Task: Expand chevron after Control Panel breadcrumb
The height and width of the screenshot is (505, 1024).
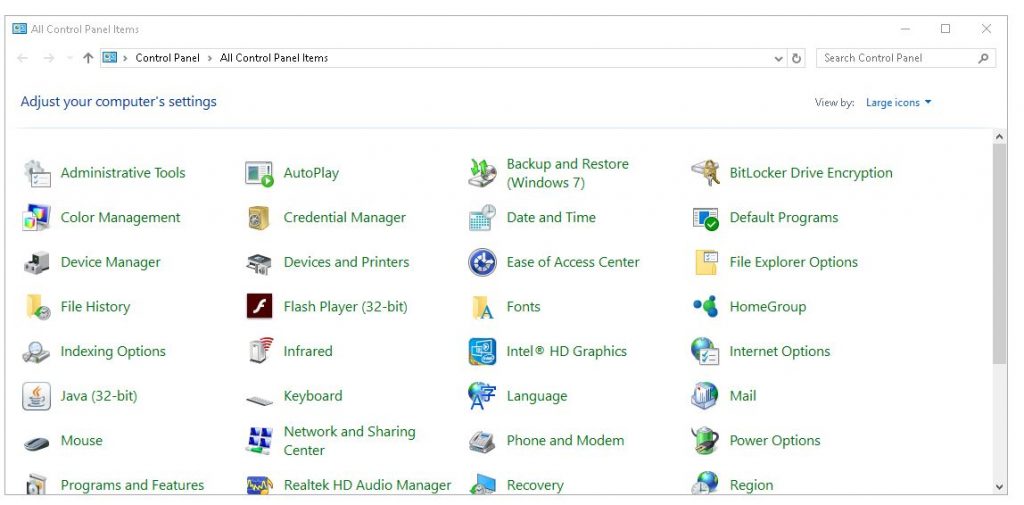Action: coord(210,58)
